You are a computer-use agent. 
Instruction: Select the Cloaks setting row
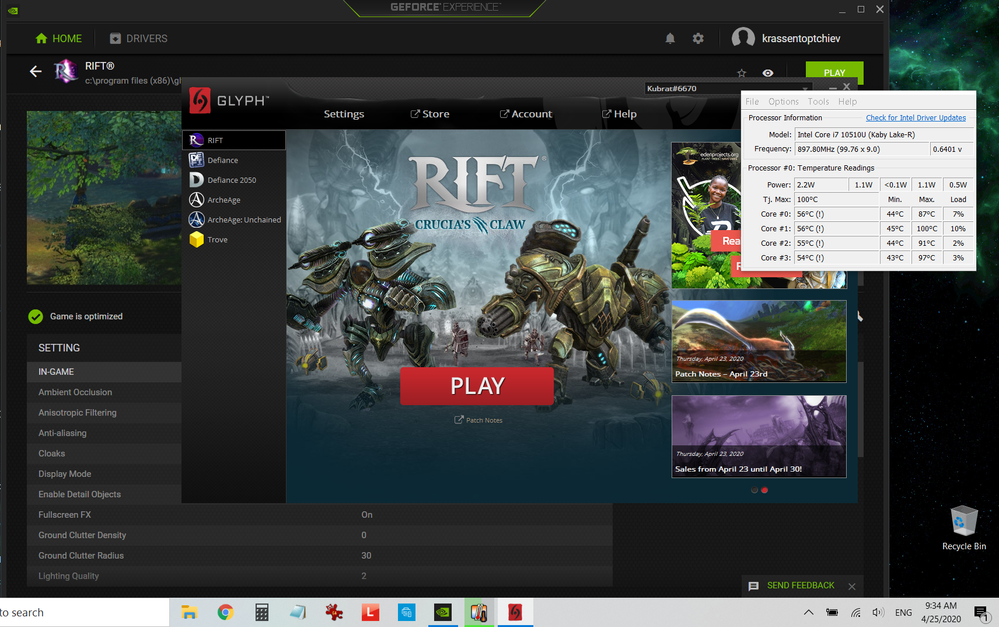[104, 453]
